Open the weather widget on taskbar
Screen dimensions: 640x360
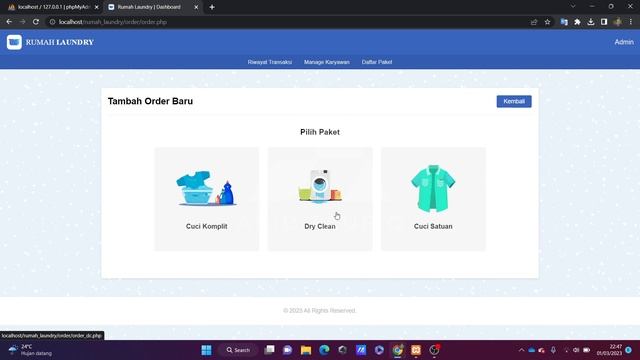tap(31, 350)
